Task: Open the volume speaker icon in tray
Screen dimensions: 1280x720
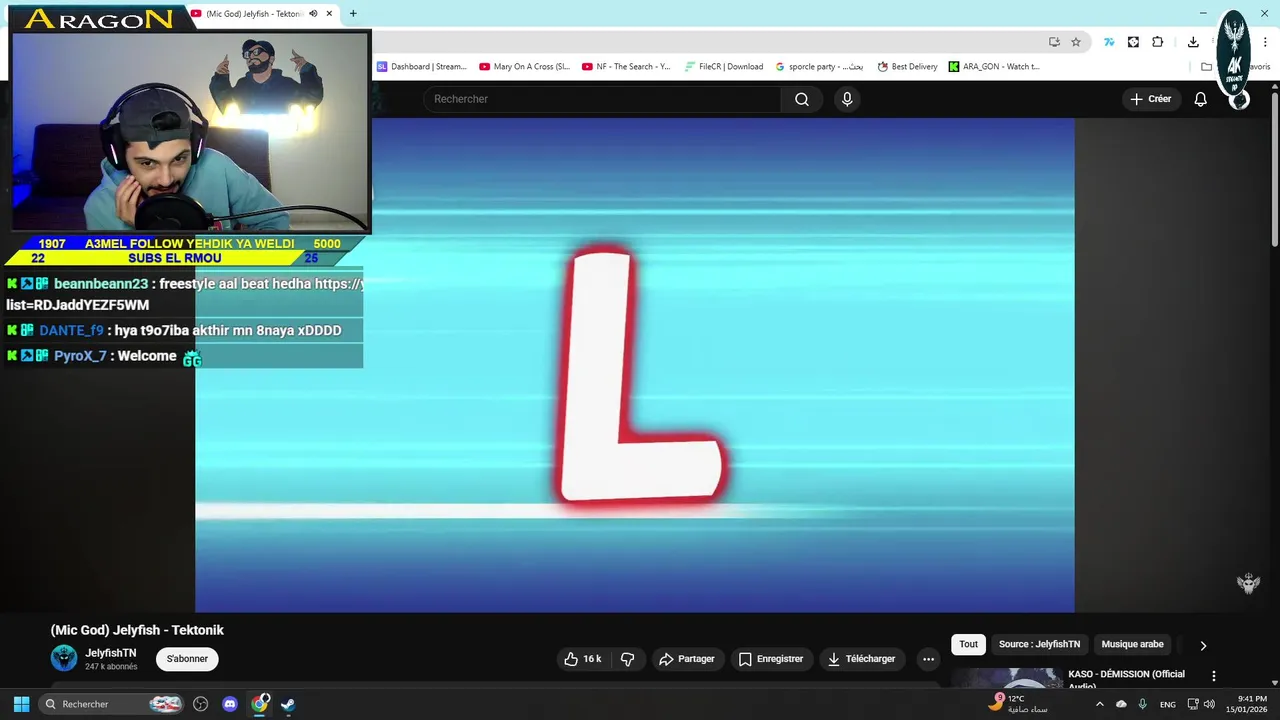Action: click(1209, 704)
